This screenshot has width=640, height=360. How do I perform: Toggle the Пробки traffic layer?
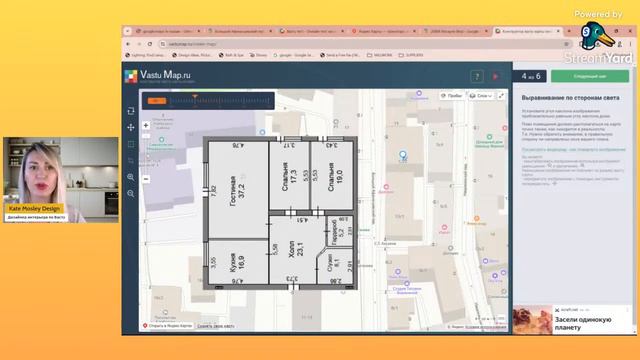(x=451, y=96)
